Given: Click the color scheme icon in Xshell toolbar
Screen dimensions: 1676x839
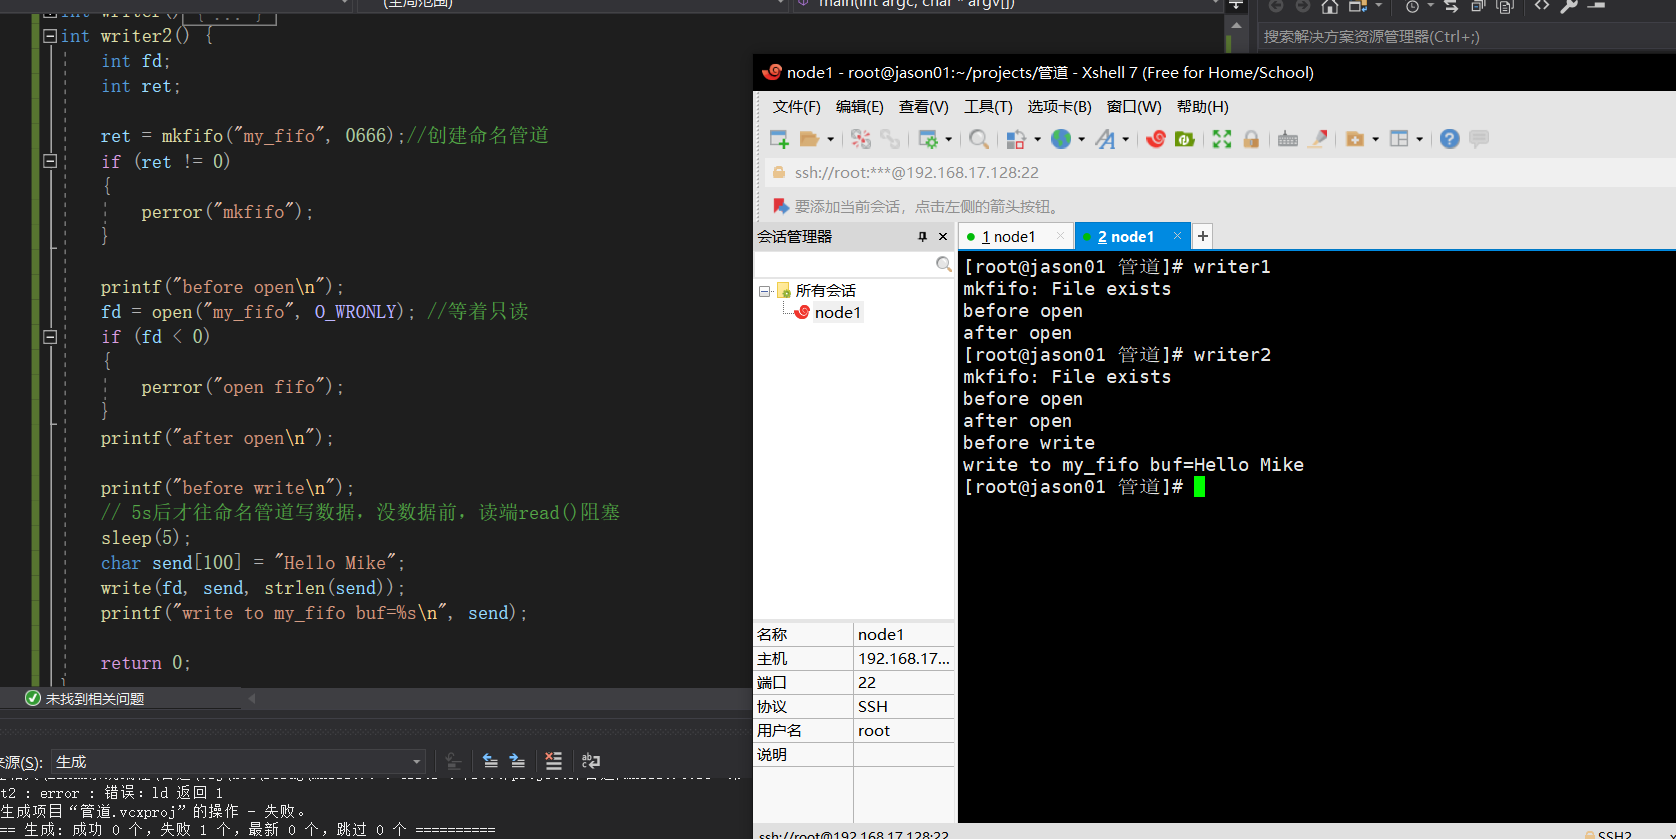Looking at the screenshot, I should coord(1016,139).
